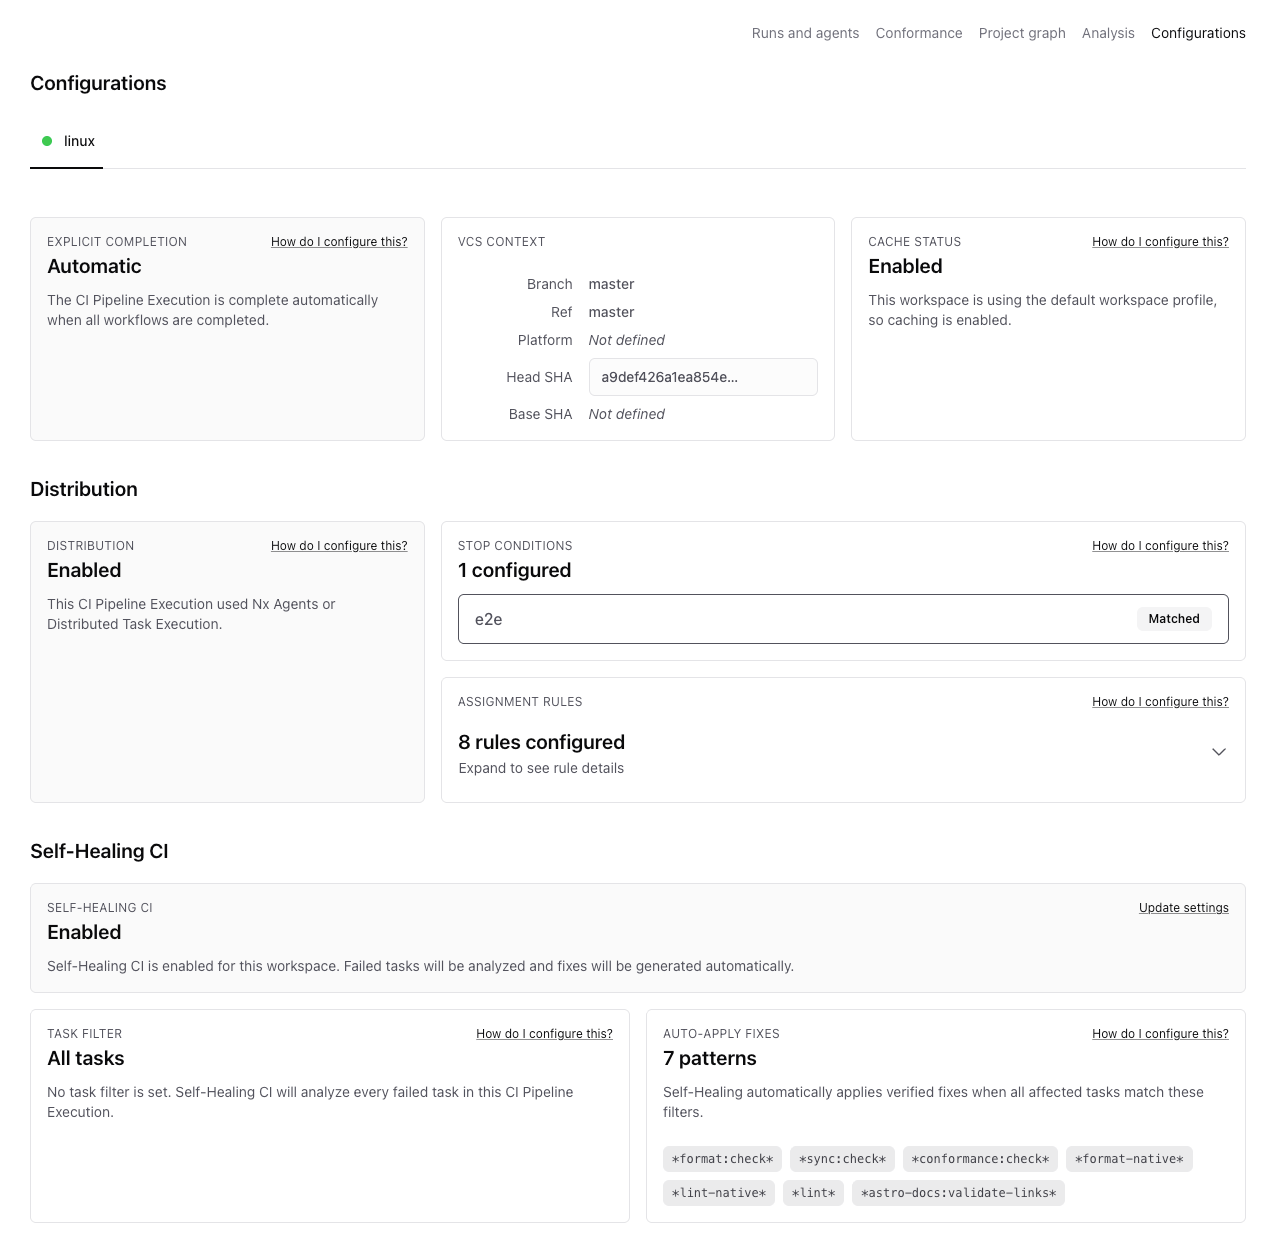The width and height of the screenshot is (1278, 1255).
Task: Open the Project graph view
Action: point(1021,33)
